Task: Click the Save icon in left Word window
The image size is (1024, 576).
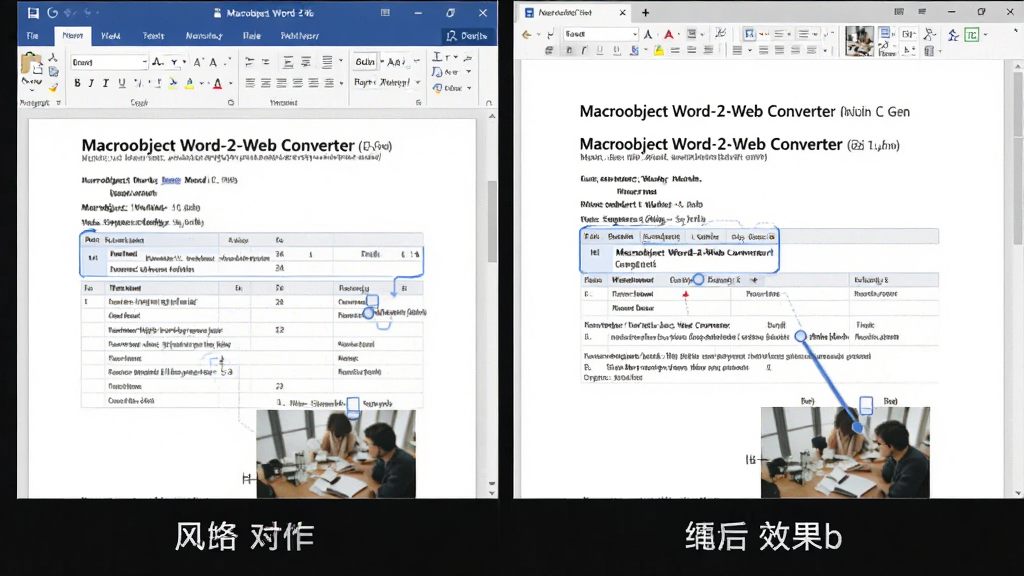Action: [33, 12]
